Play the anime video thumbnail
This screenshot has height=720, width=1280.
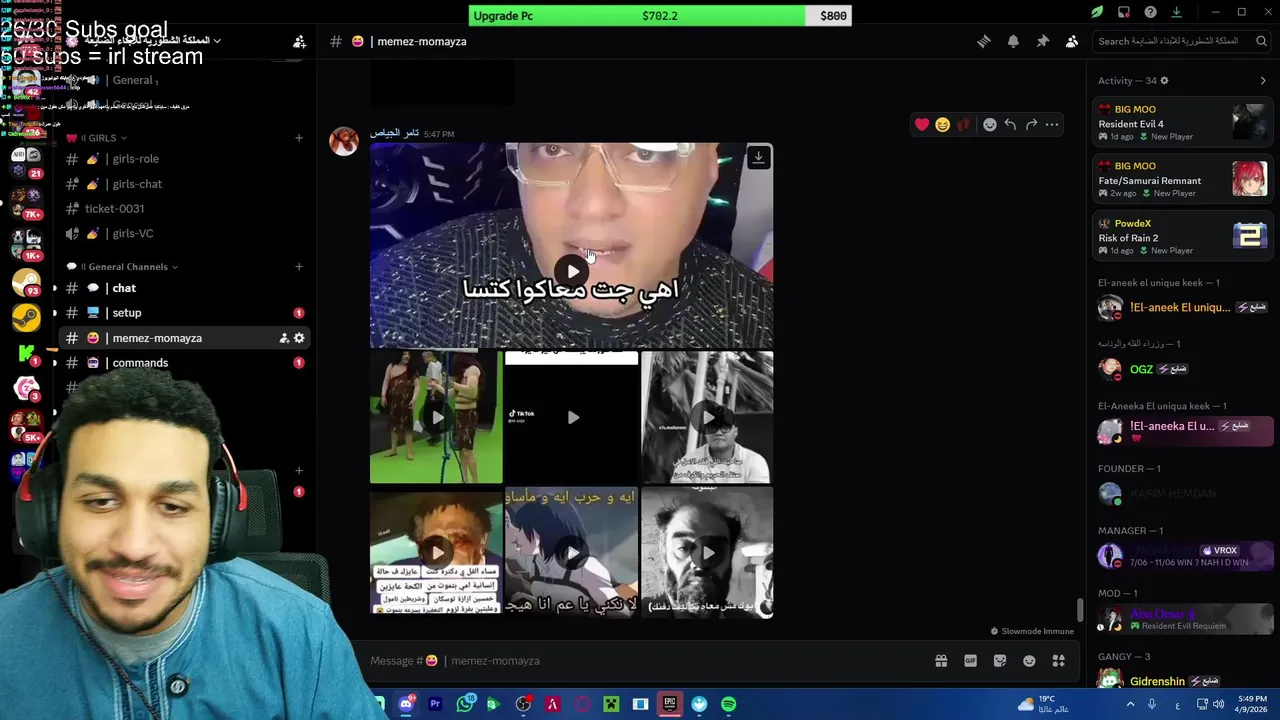pos(572,552)
